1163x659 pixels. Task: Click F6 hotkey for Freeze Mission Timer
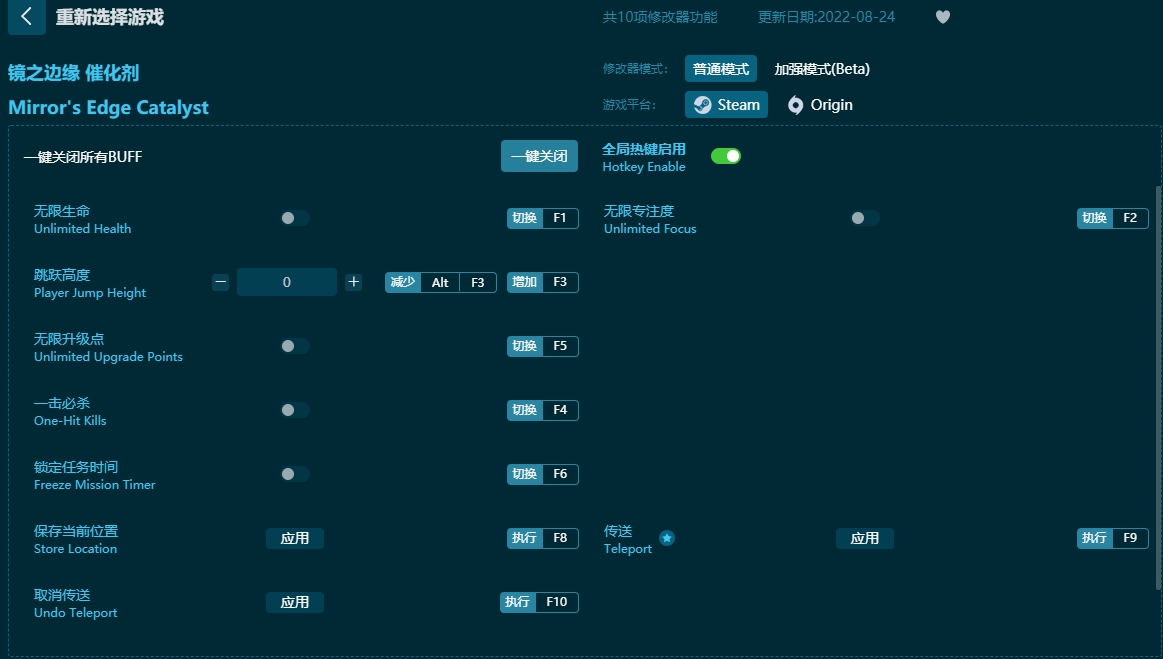point(543,473)
